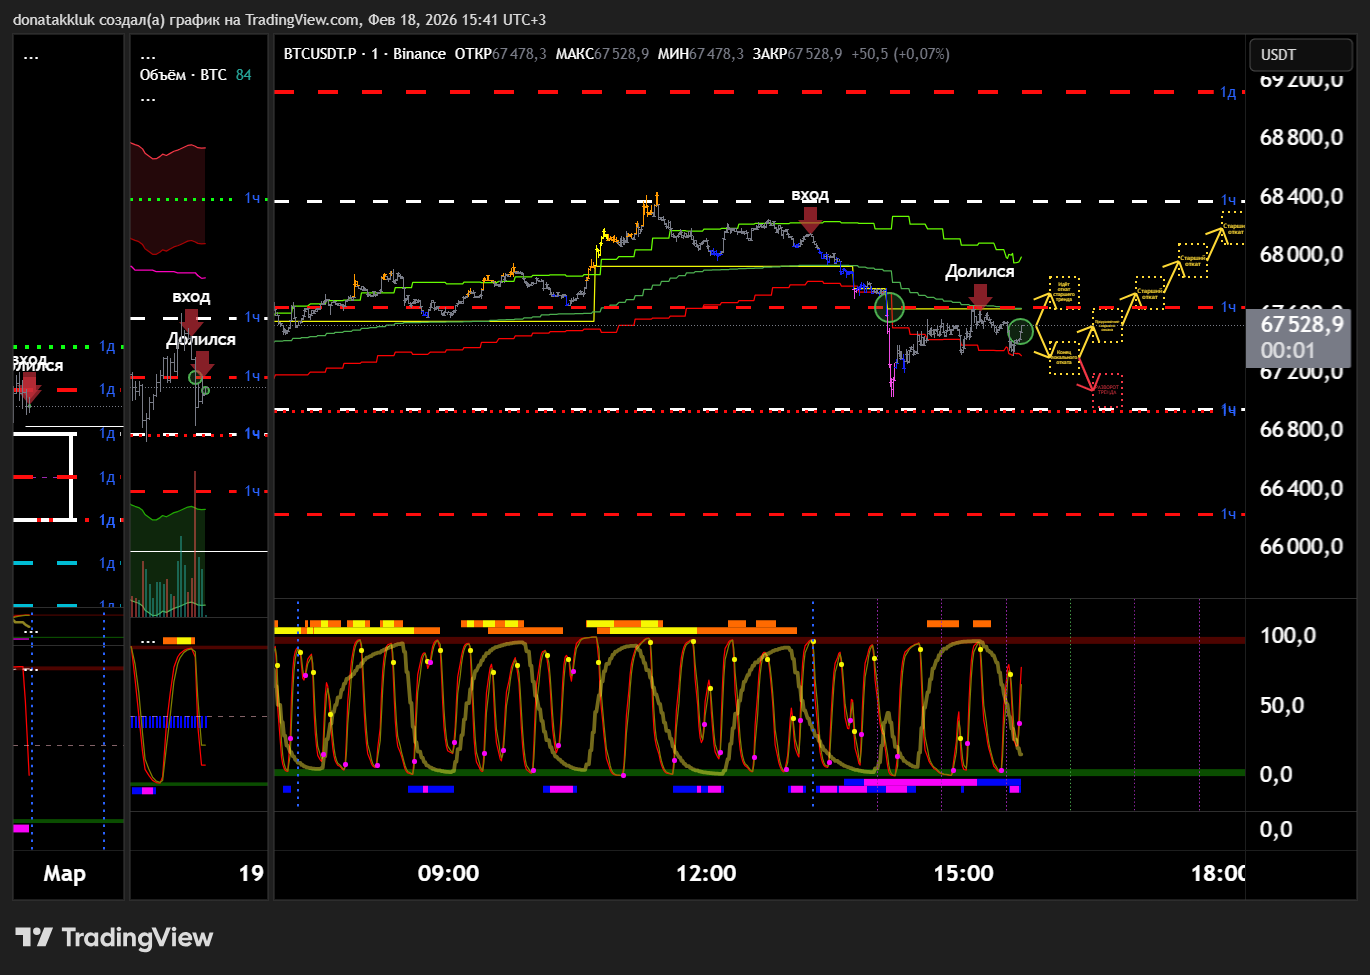Click the BTCUSDT.P symbol title
The width and height of the screenshot is (1370, 975).
[320, 54]
